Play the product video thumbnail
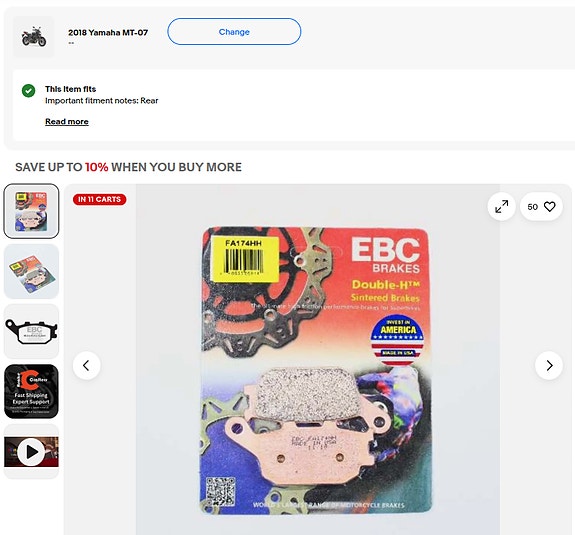Image resolution: width=575 pixels, height=535 pixels. point(31,452)
